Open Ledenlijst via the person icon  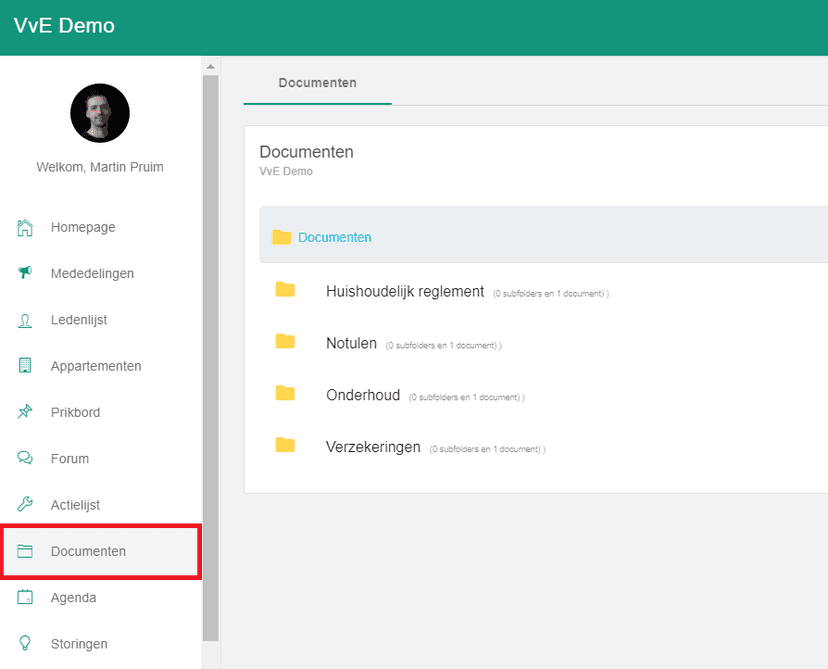[25, 319]
